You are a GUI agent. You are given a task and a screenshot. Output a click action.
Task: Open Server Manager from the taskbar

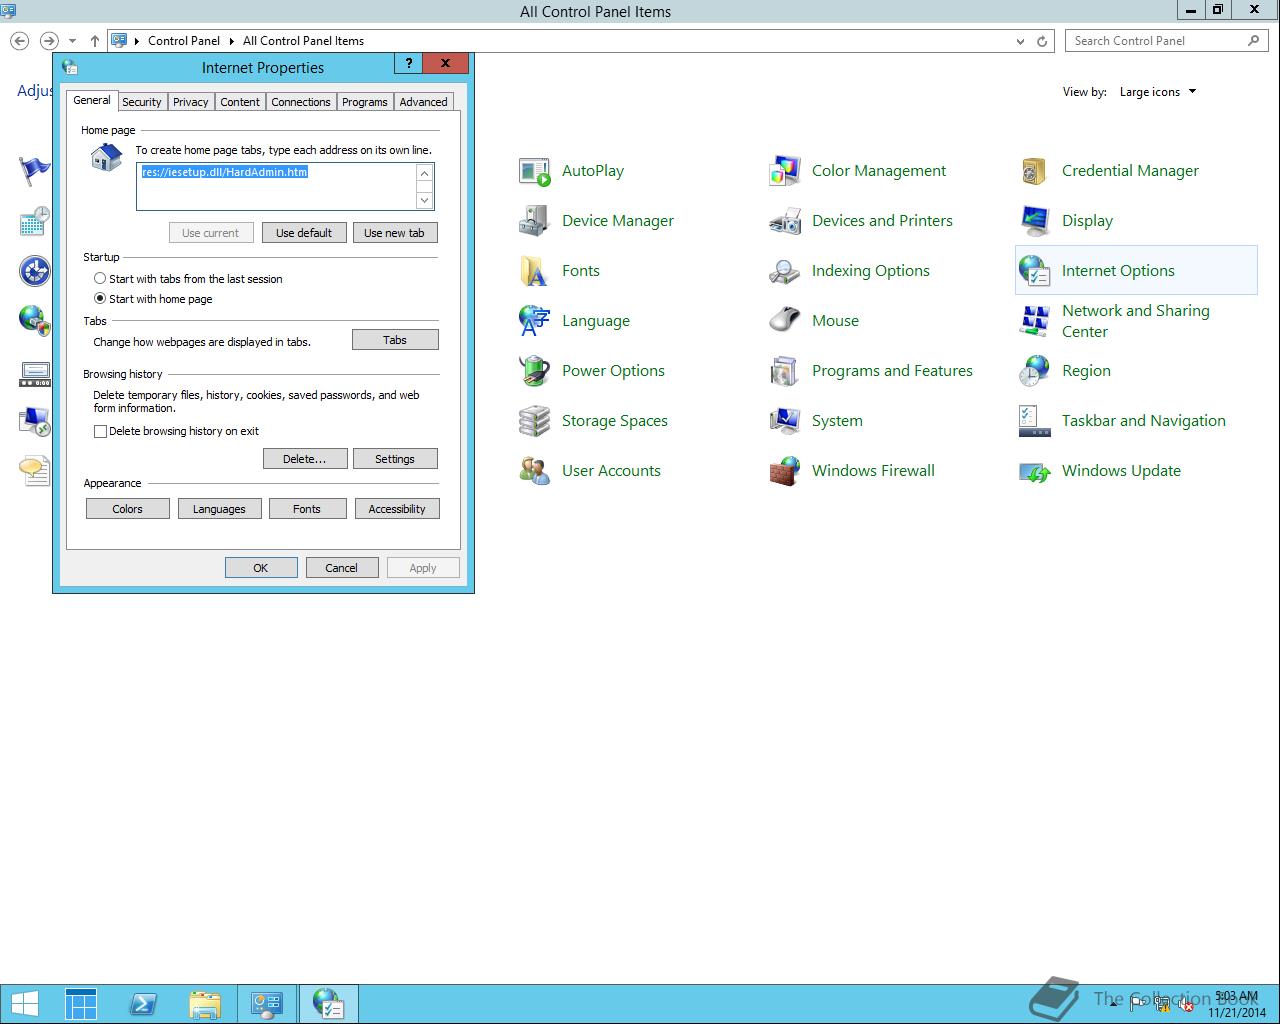click(x=81, y=1004)
